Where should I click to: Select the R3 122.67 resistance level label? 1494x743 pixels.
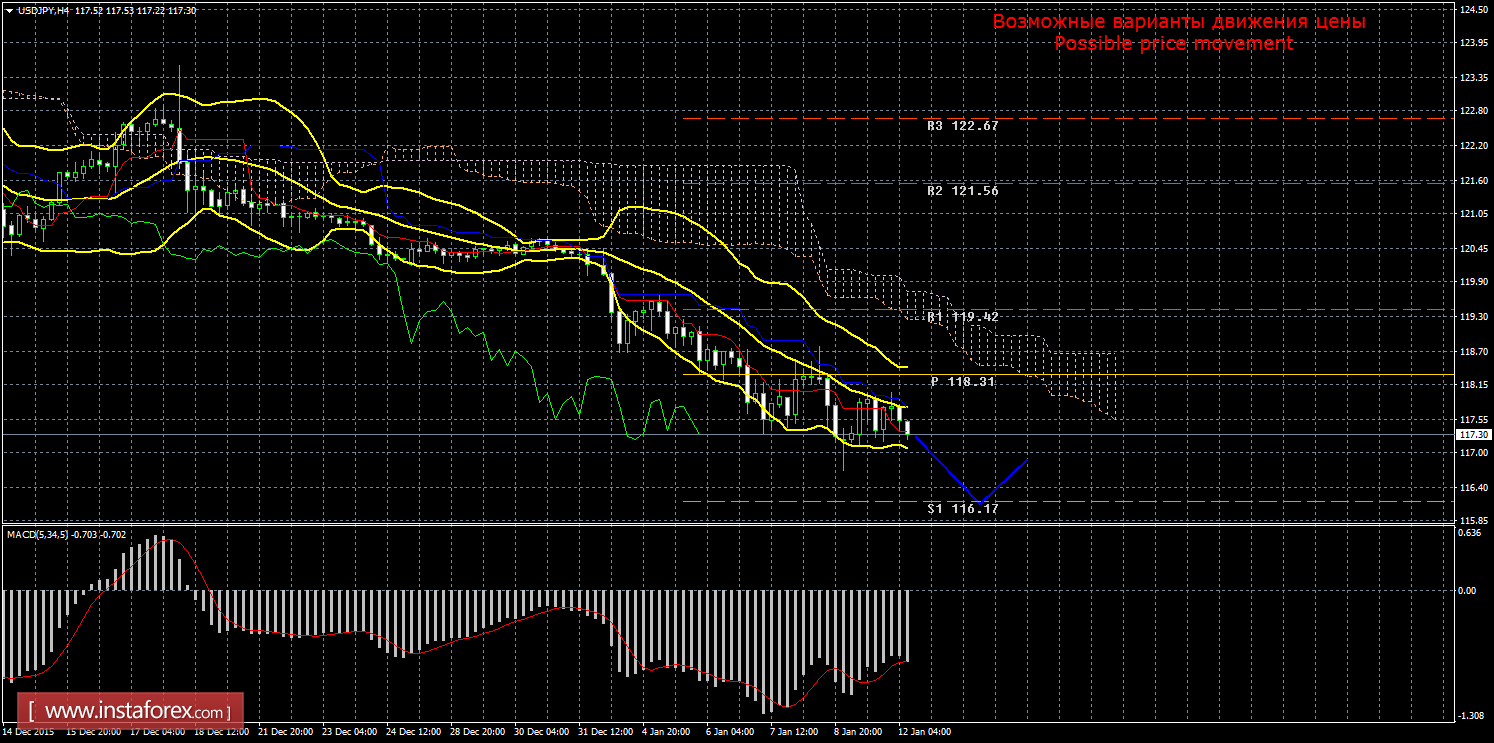pos(962,126)
